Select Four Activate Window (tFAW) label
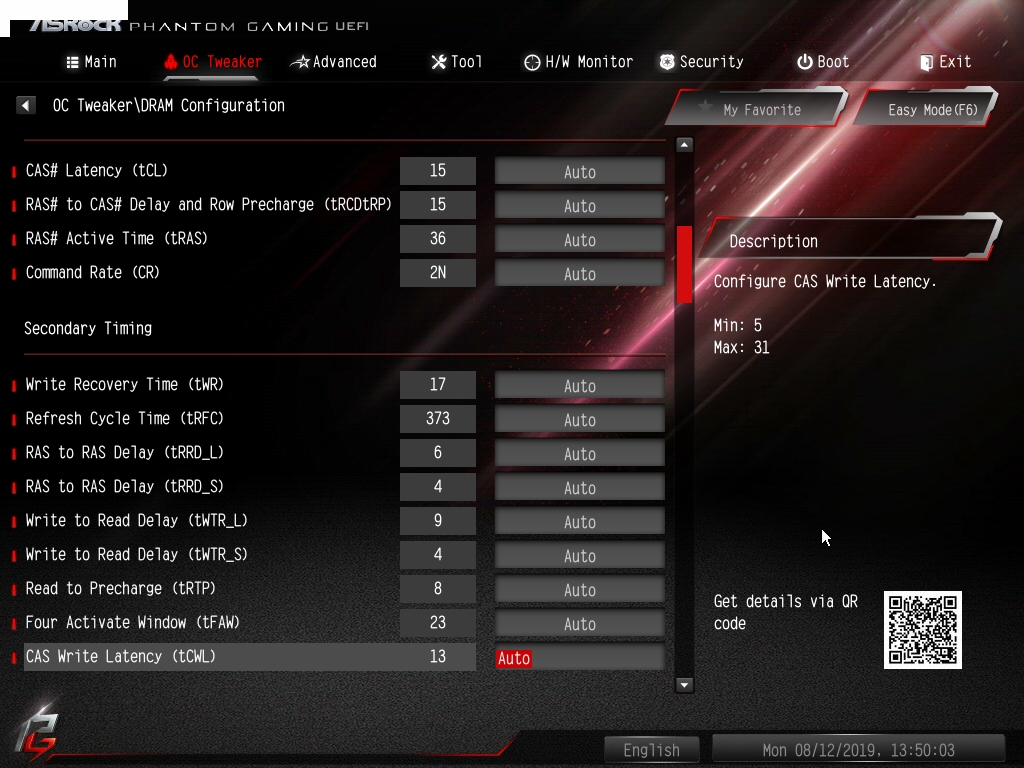This screenshot has height=768, width=1024. tap(133, 622)
